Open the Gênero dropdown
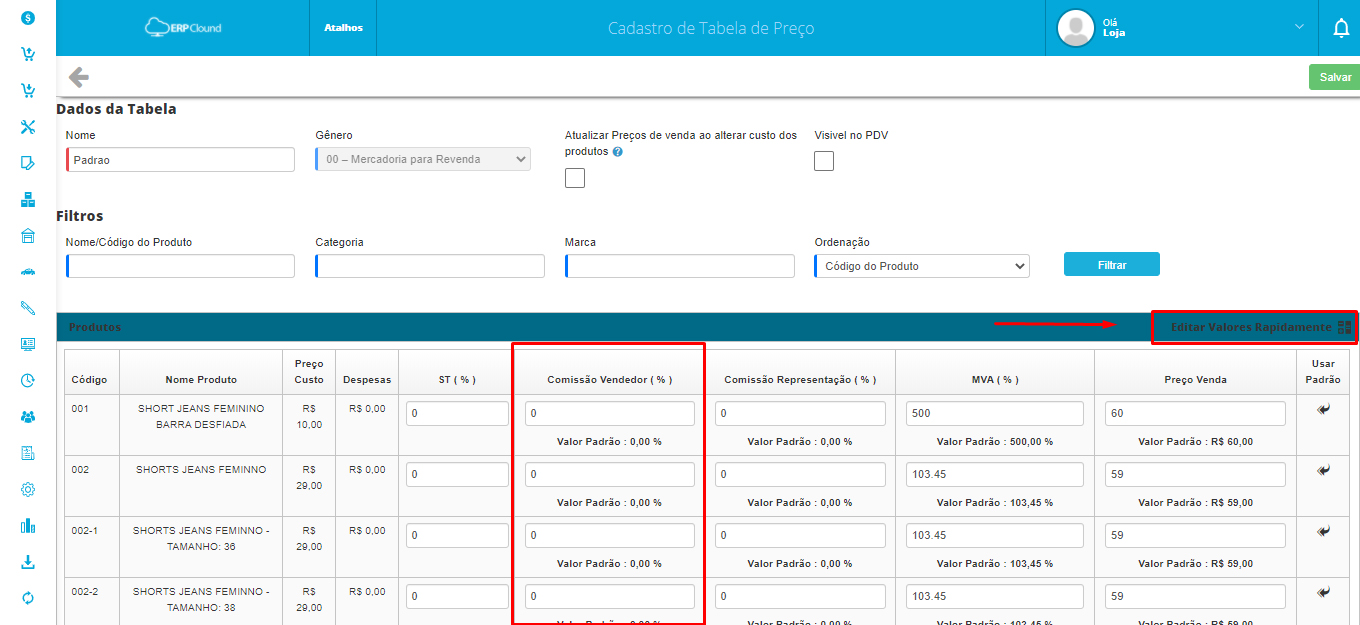The height and width of the screenshot is (625, 1360). (x=423, y=159)
